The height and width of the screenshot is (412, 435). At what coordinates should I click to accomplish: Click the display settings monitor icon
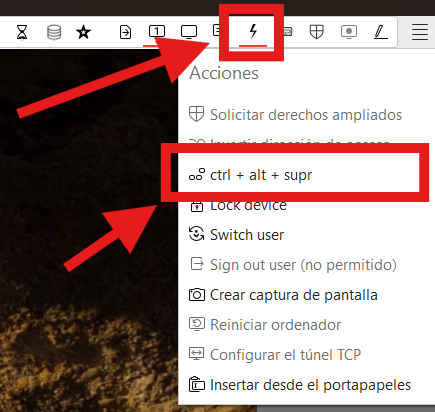click(x=189, y=32)
